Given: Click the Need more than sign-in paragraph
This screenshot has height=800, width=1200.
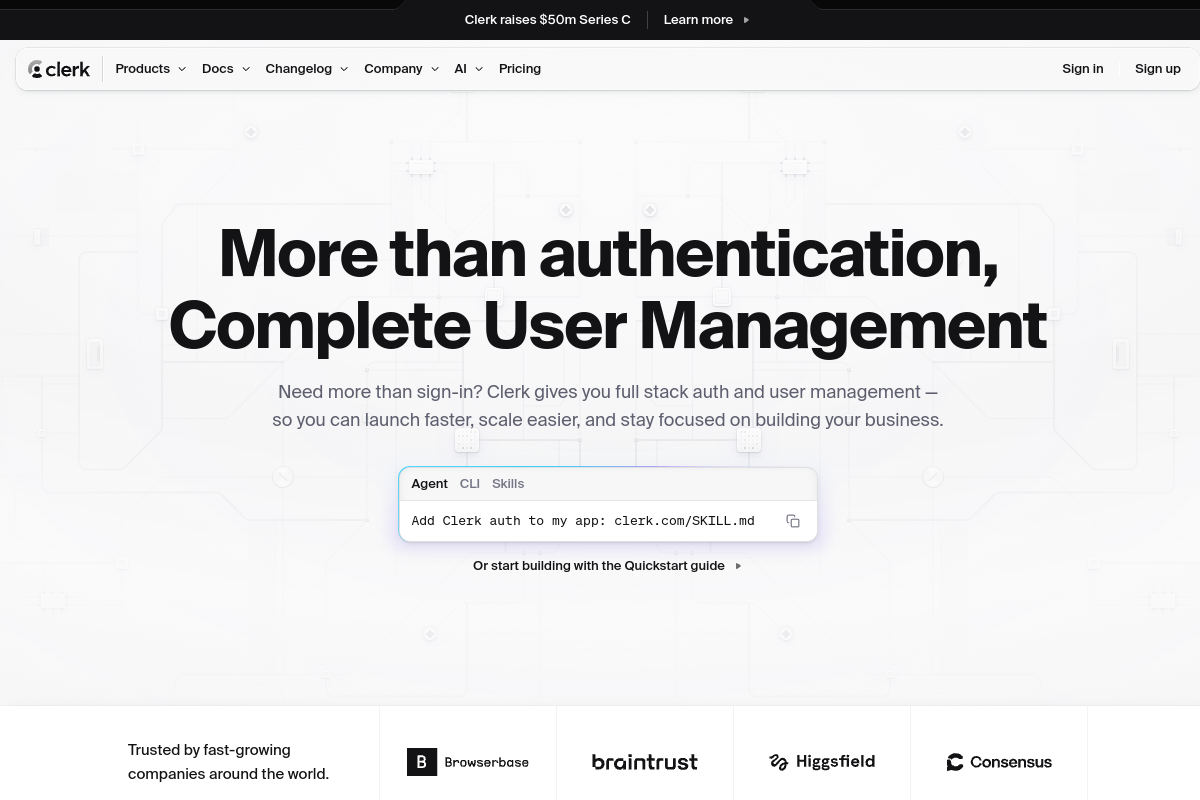Looking at the screenshot, I should tap(608, 406).
